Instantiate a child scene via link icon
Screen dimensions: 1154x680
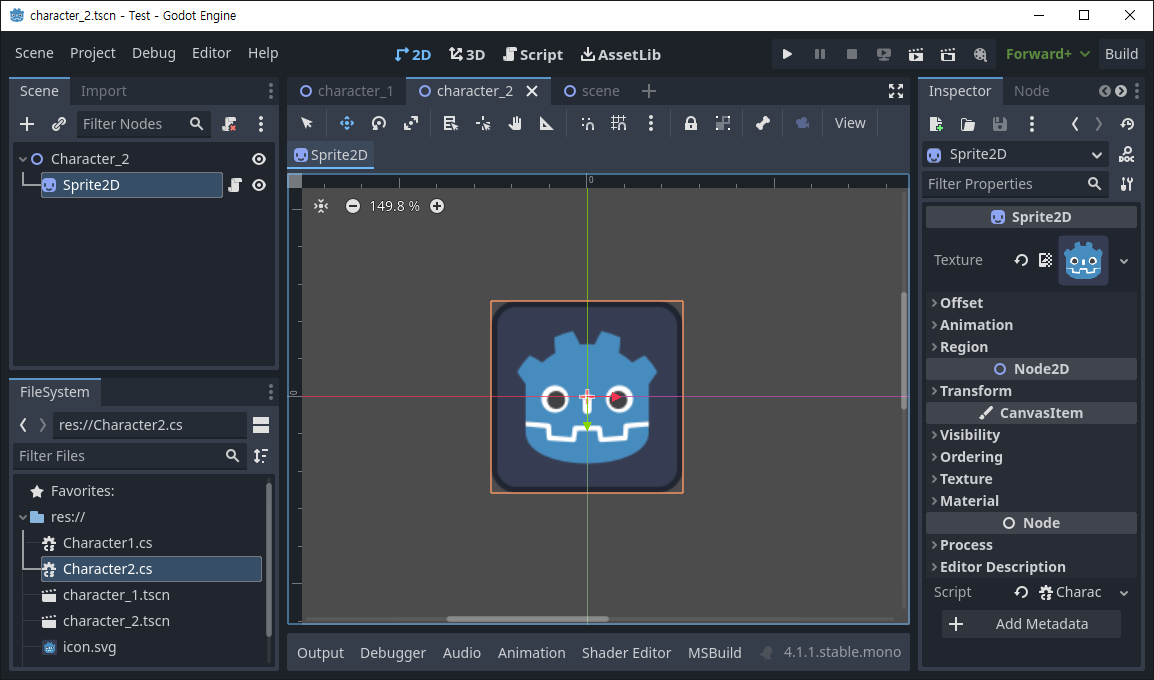click(59, 124)
